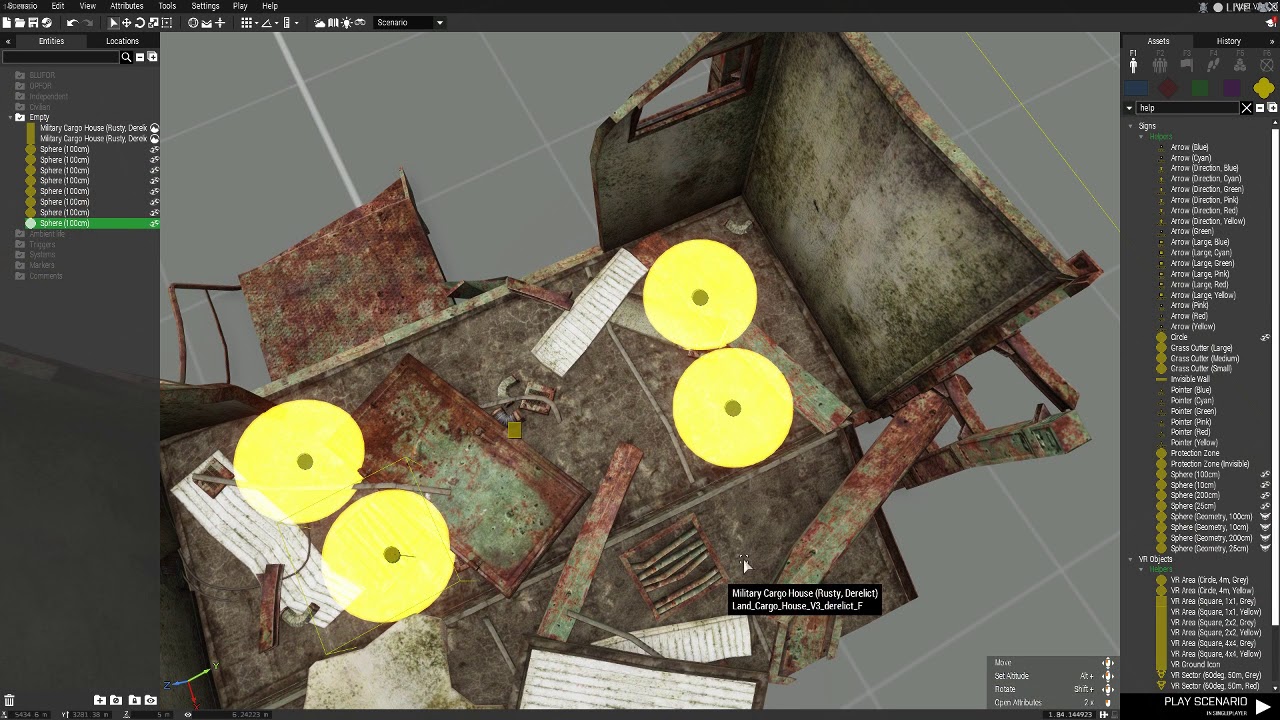Image resolution: width=1280 pixels, height=720 pixels.
Task: Collapse the Signs category in assets
Action: pyautogui.click(x=1131, y=126)
